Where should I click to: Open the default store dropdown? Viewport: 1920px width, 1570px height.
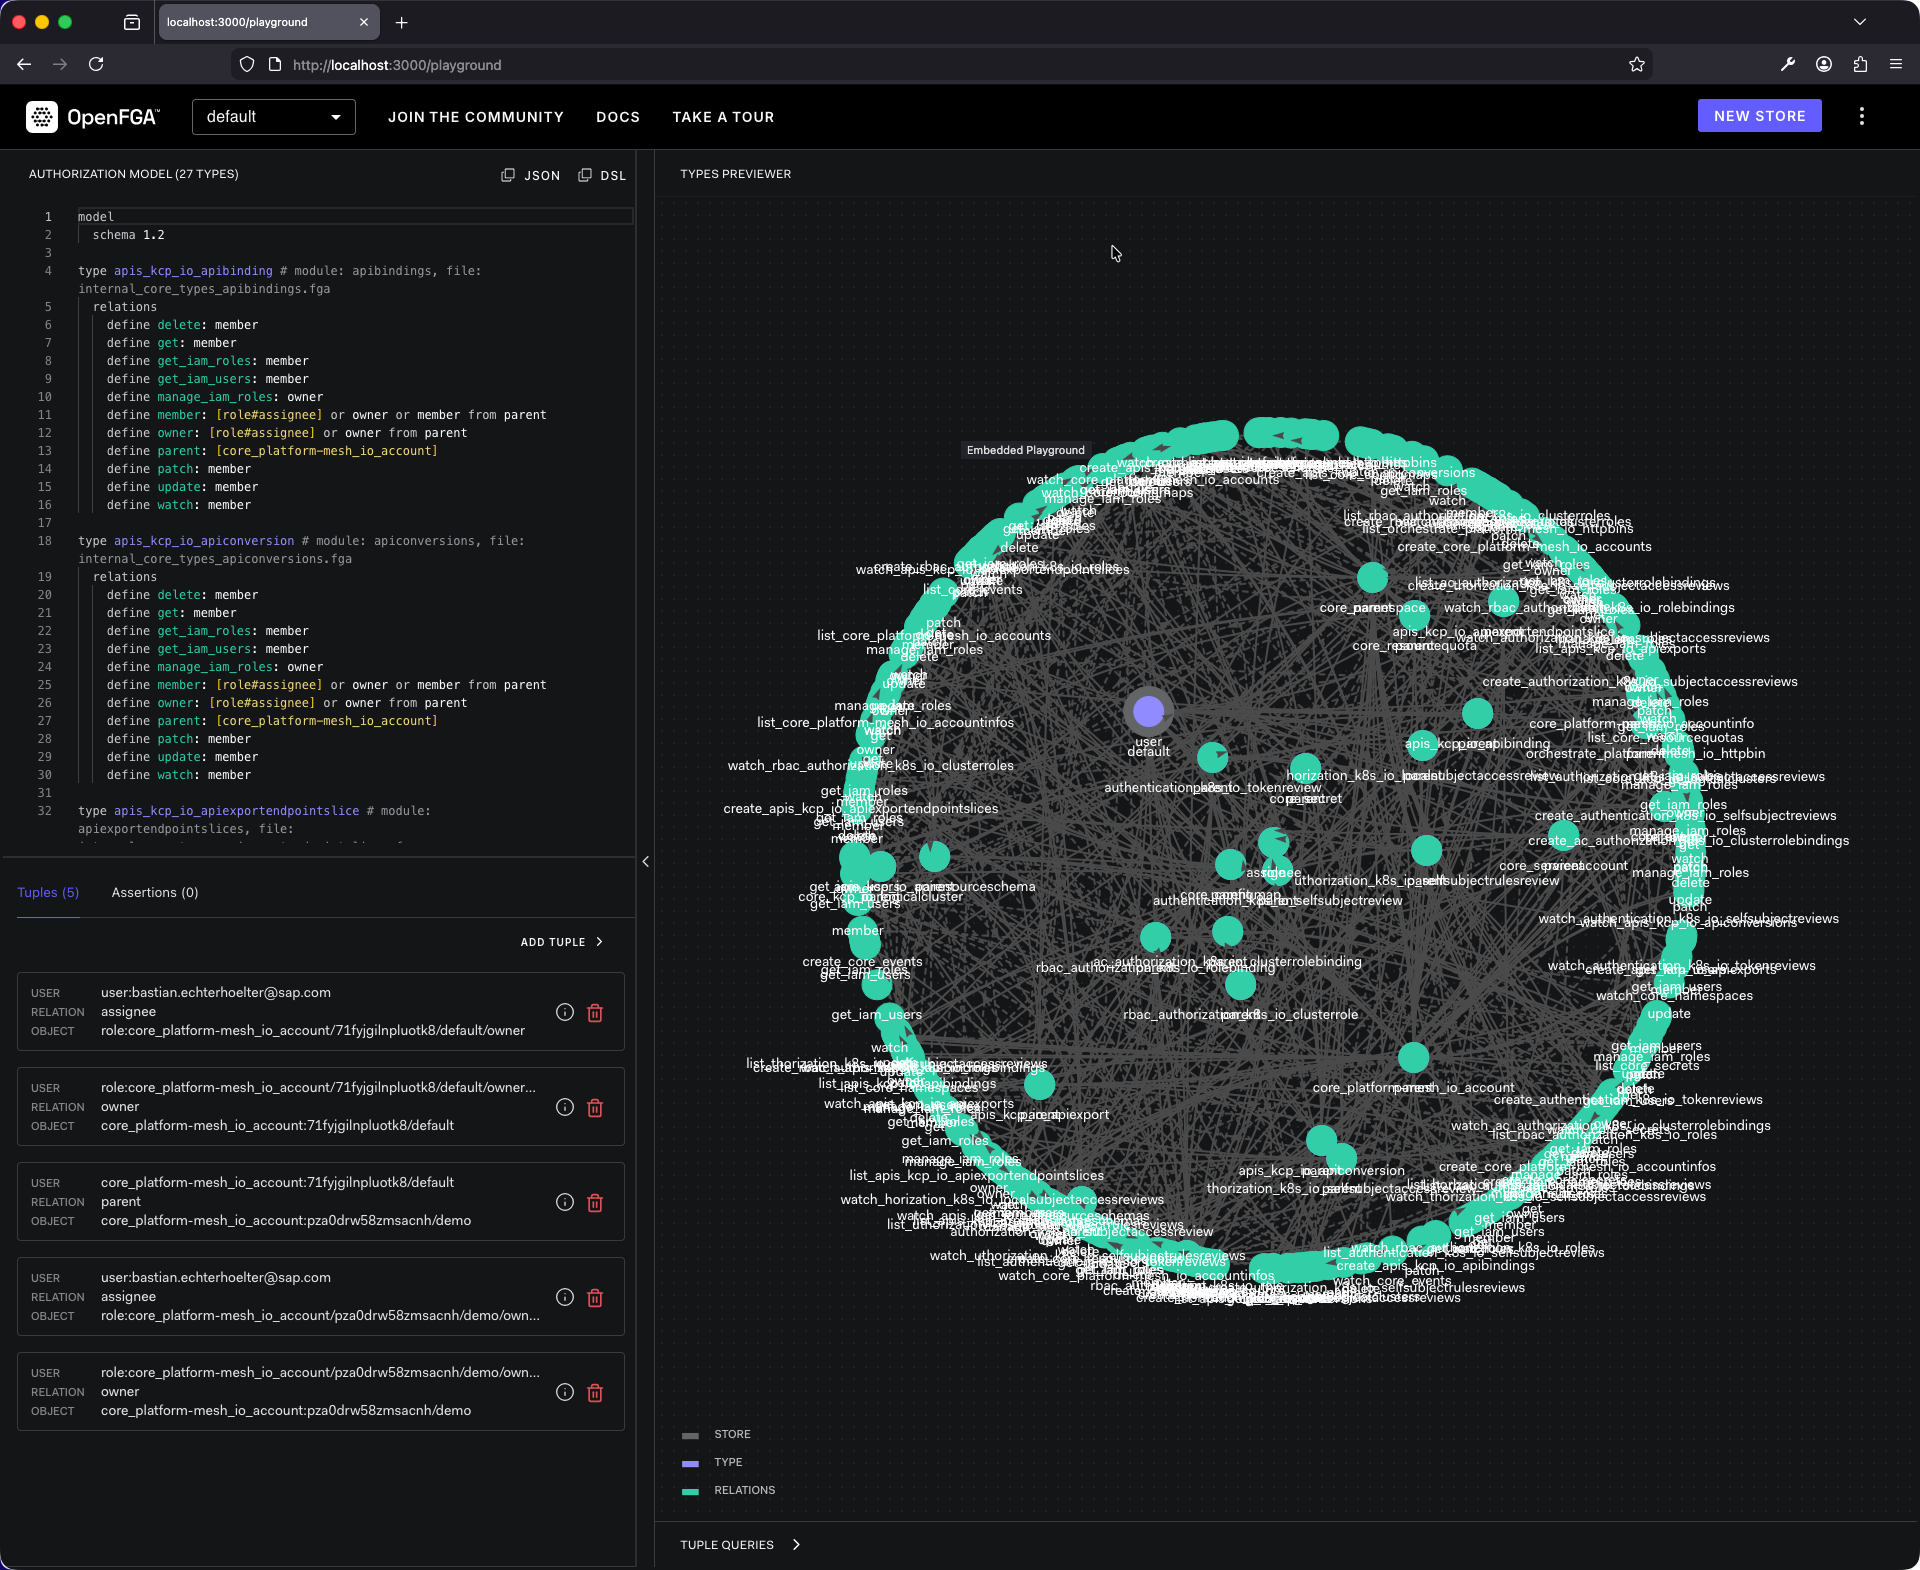273,117
